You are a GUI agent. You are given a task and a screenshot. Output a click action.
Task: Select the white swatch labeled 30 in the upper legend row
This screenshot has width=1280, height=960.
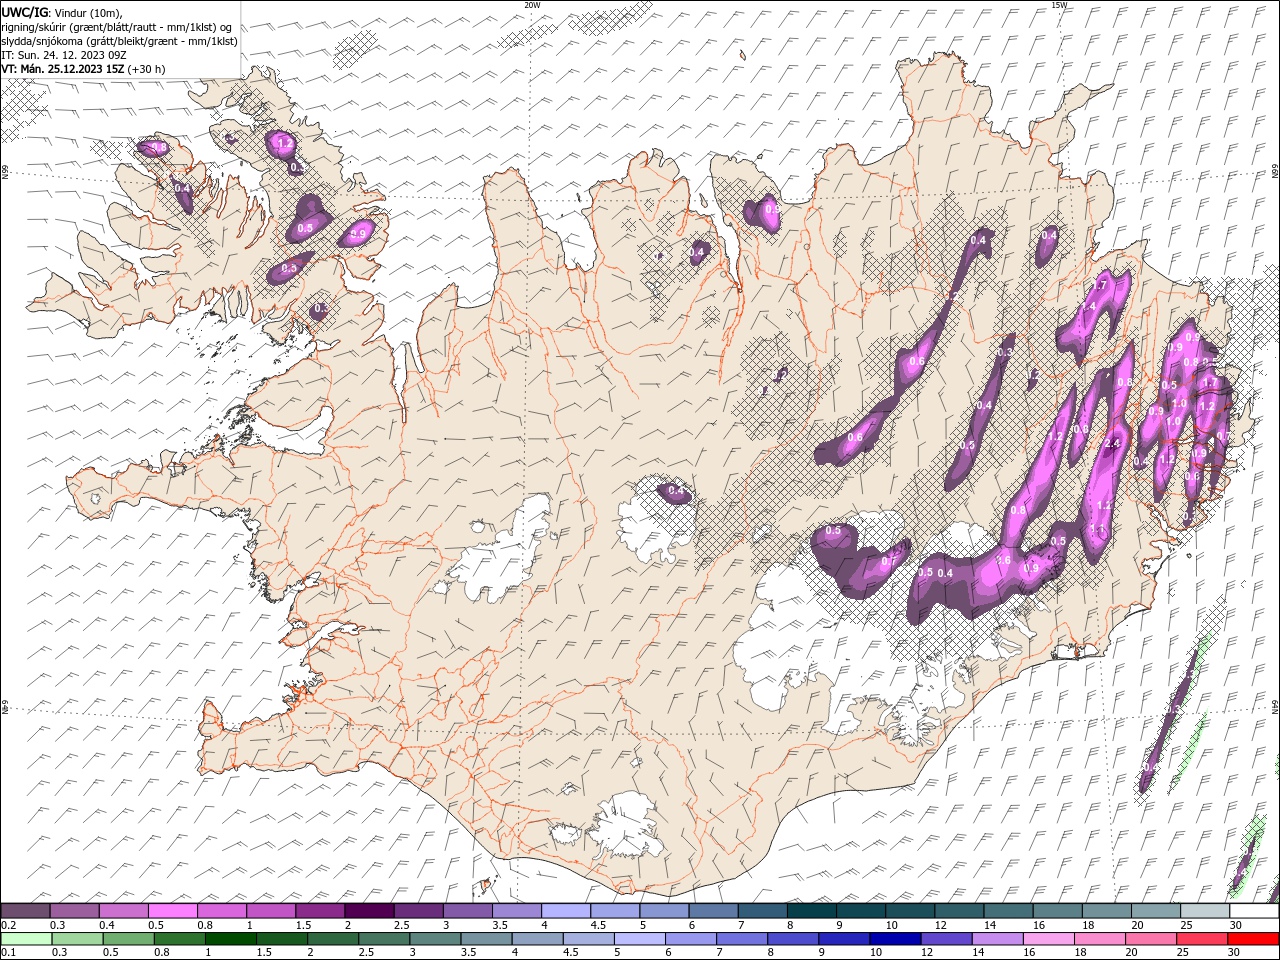(x=1255, y=911)
